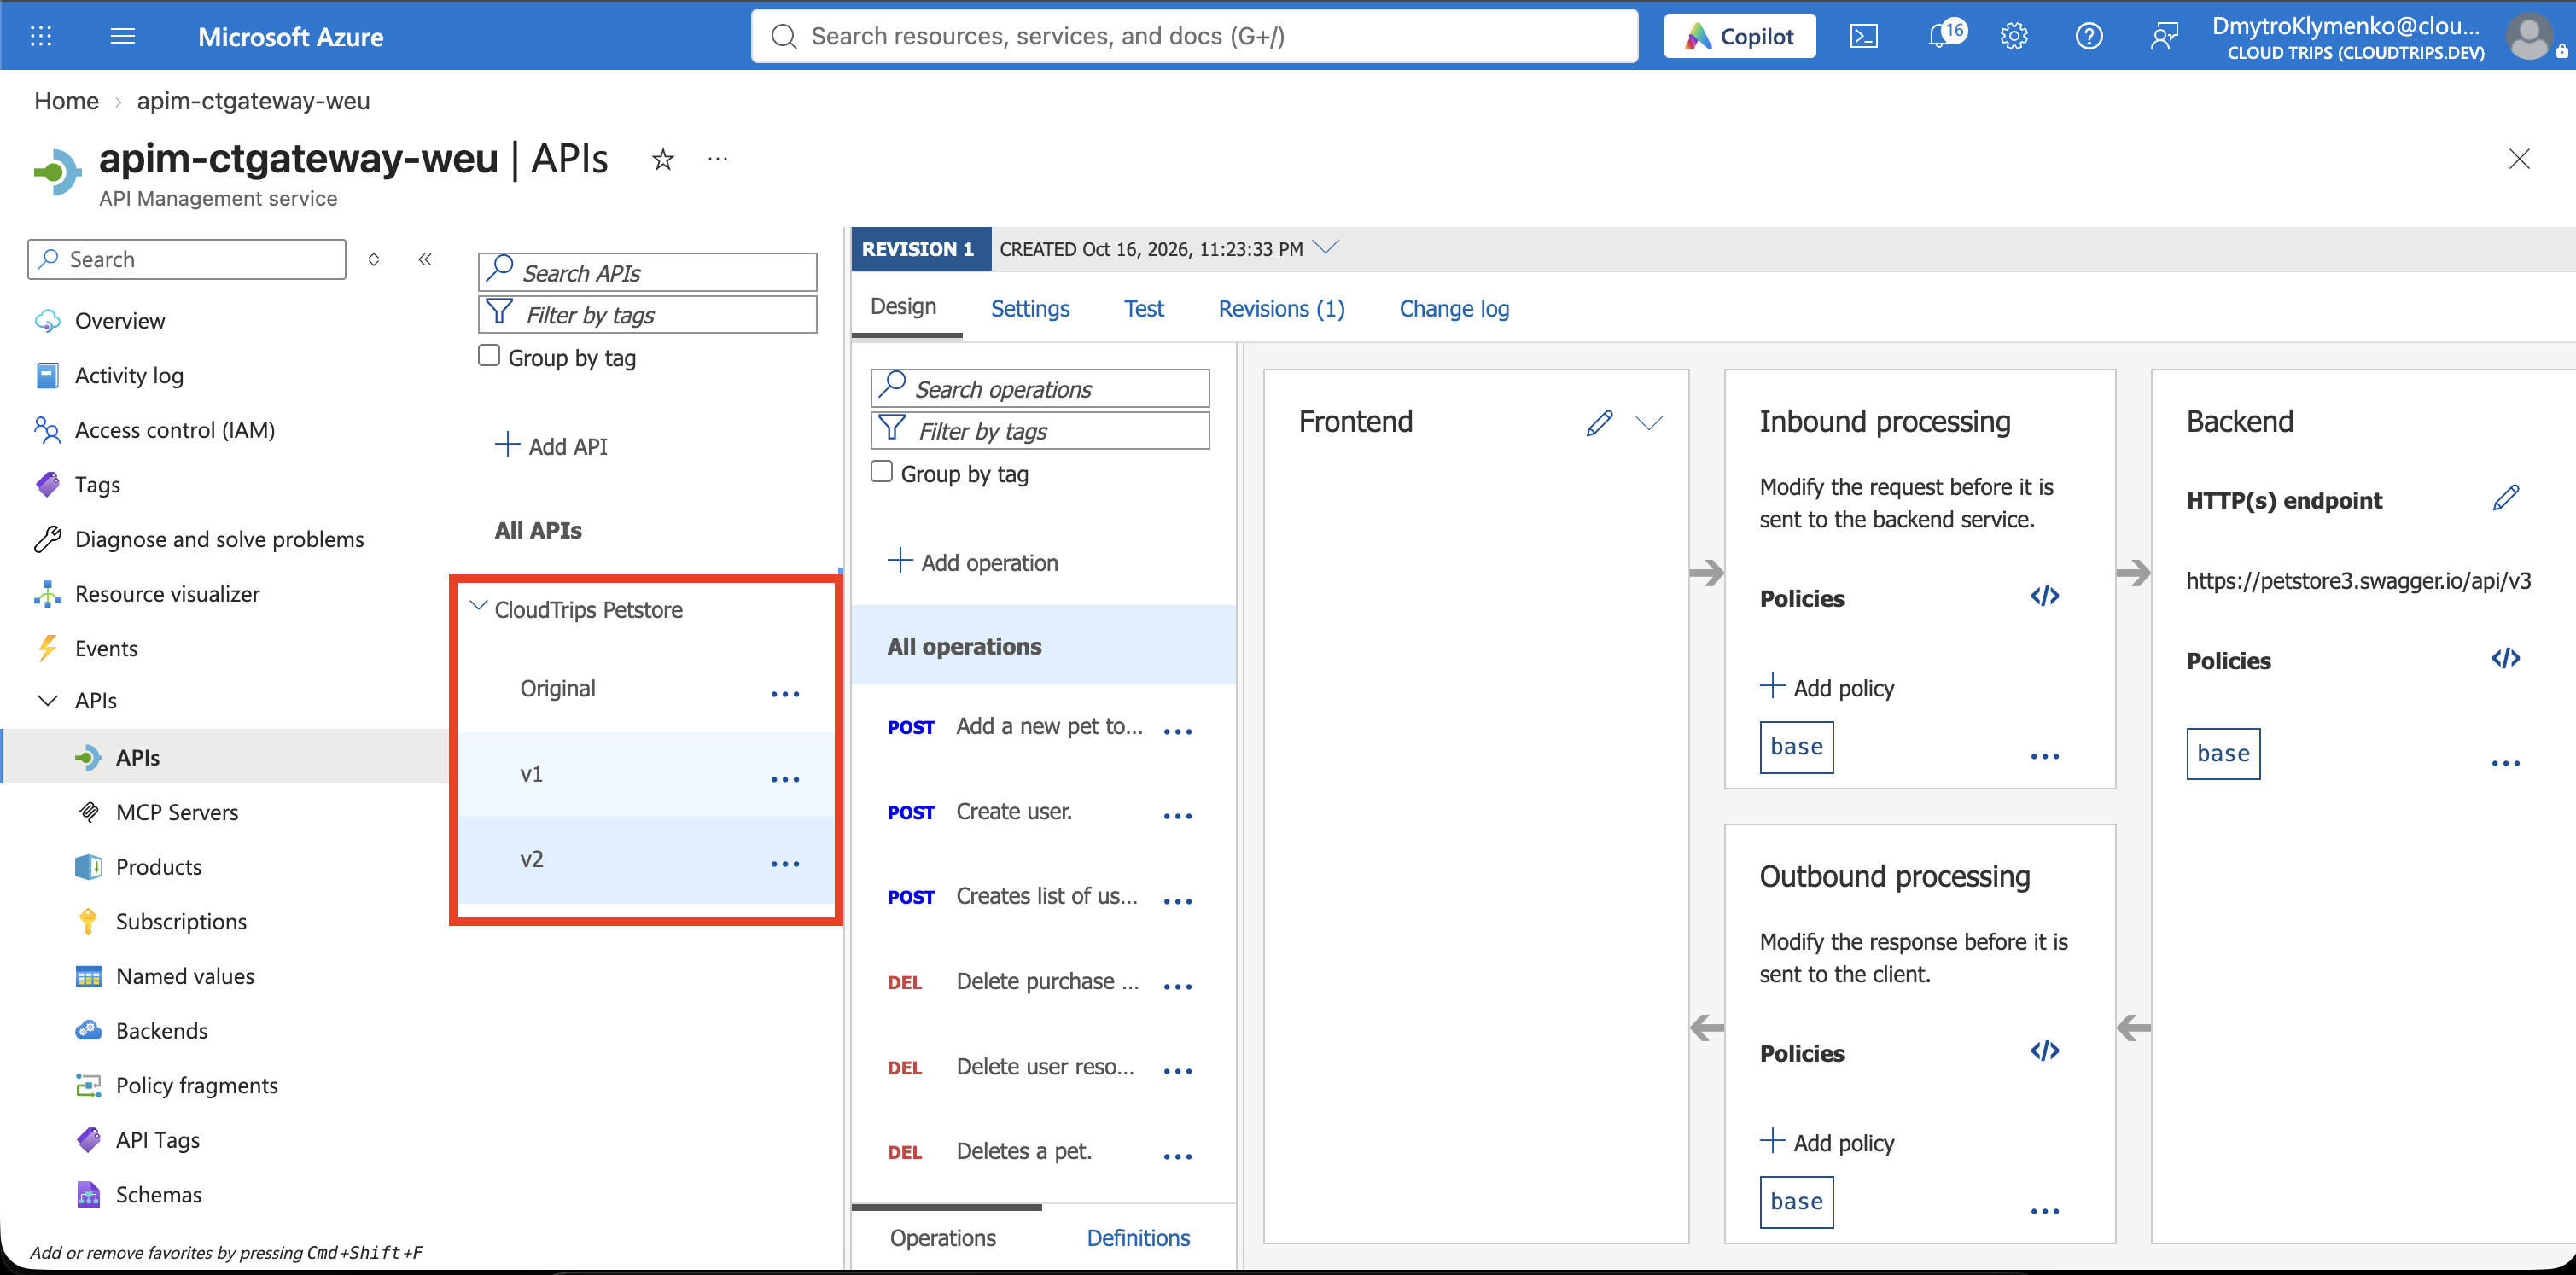Open Inbound processing policy code editor
The width and height of the screenshot is (2576, 1275).
[x=2045, y=597]
